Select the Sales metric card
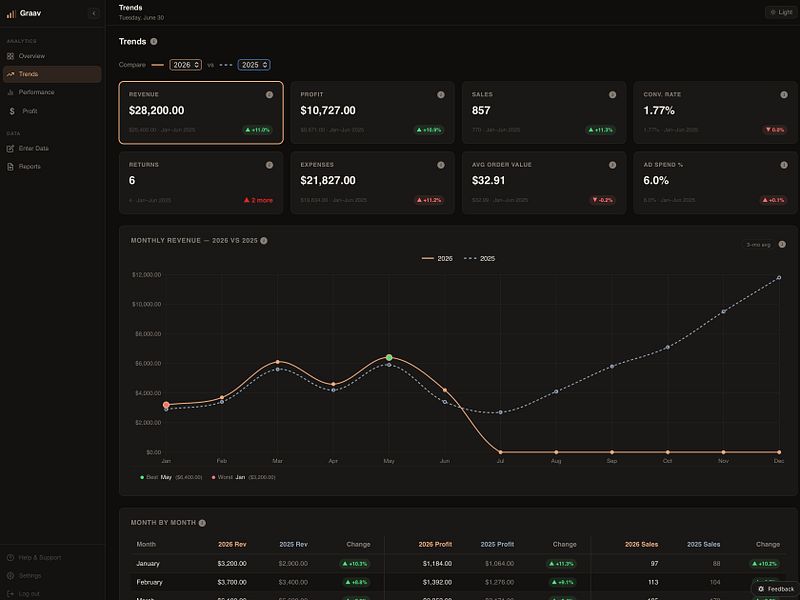The height and width of the screenshot is (600, 800). [544, 113]
